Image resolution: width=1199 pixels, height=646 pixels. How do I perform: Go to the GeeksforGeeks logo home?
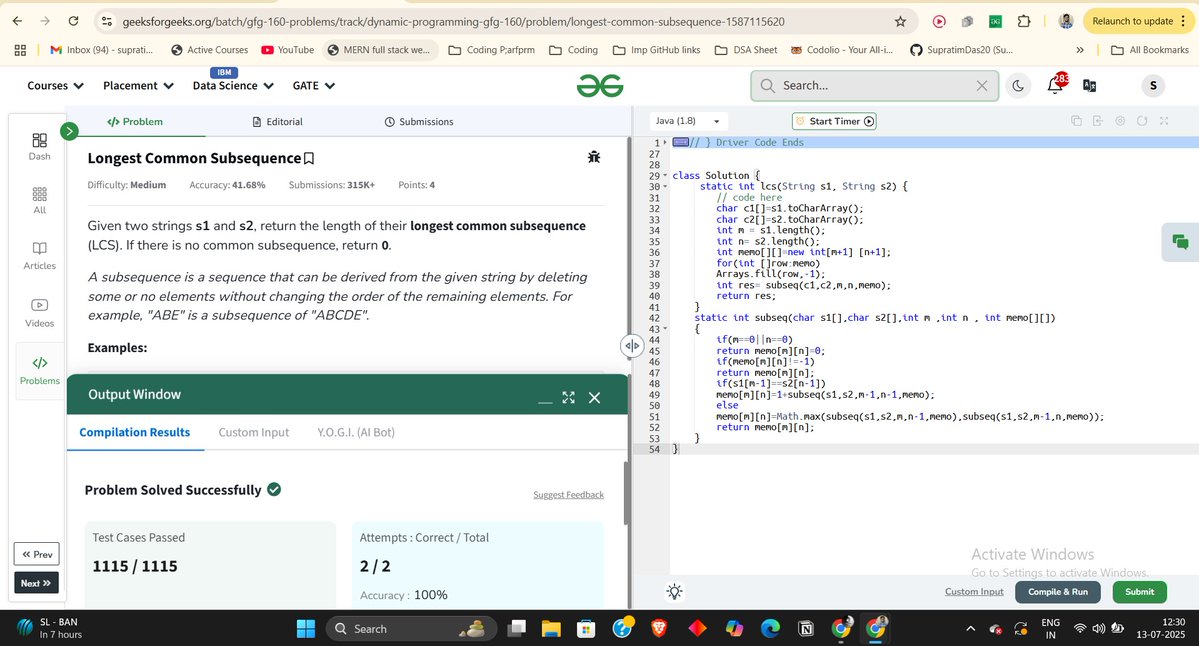pyautogui.click(x=600, y=86)
